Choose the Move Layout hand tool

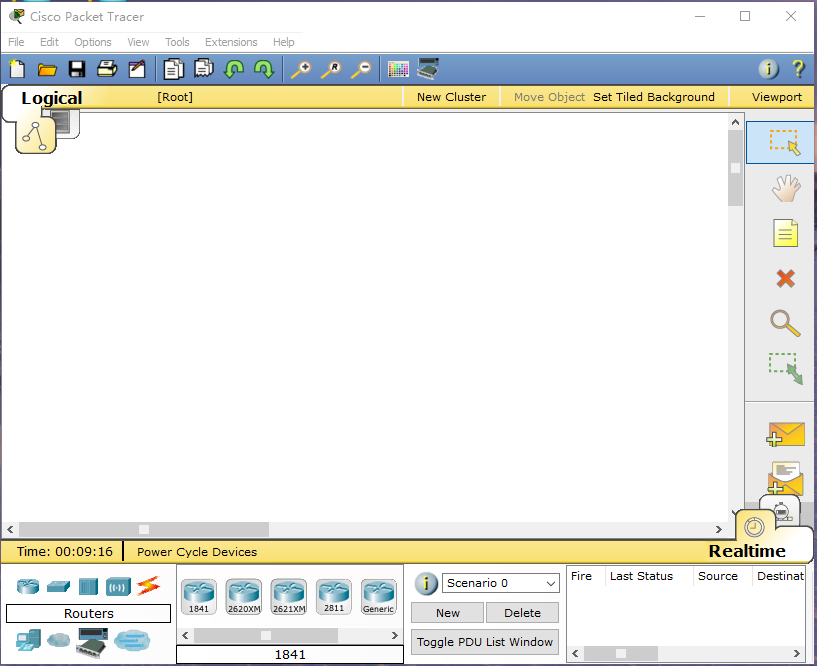786,188
